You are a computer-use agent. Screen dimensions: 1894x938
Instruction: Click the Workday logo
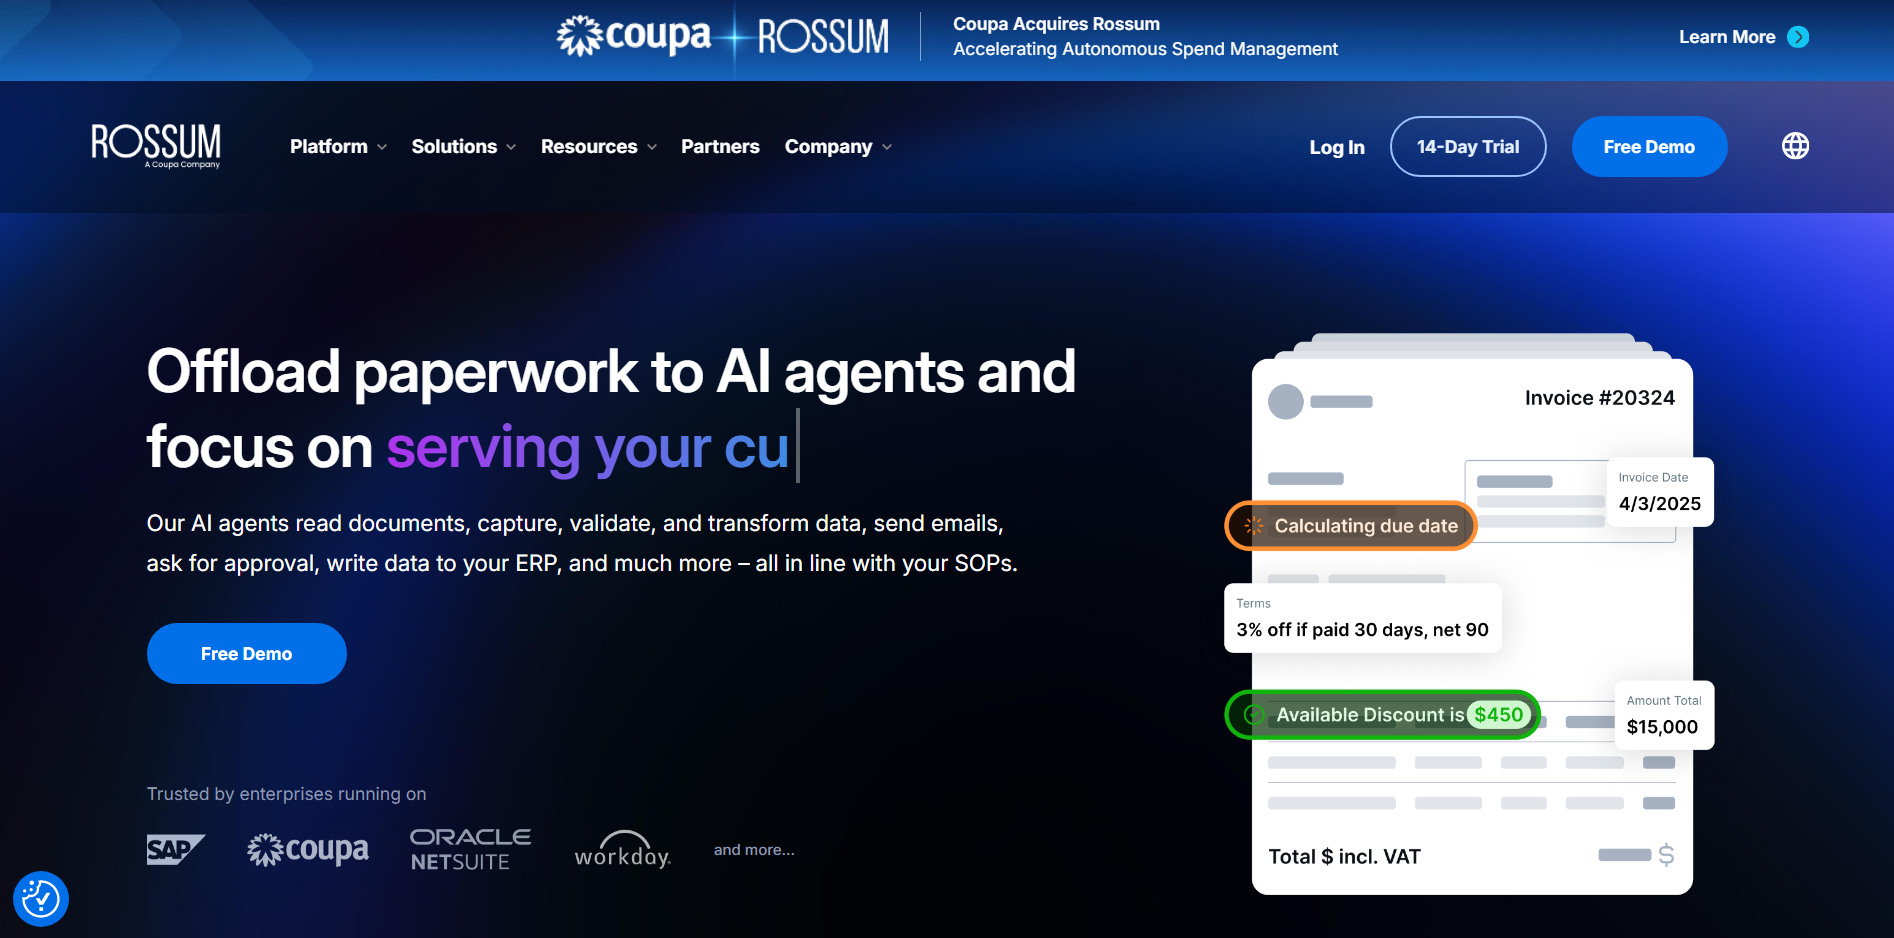622,849
